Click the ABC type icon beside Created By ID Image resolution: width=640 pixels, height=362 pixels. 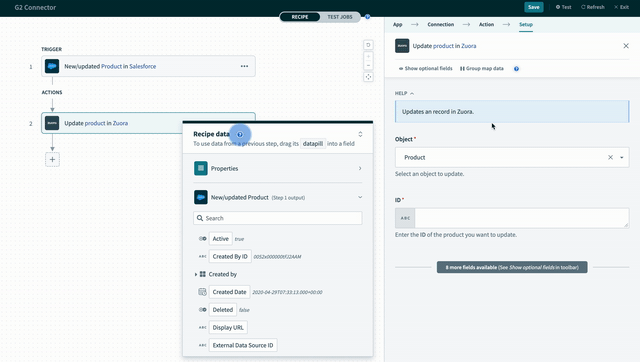pyautogui.click(x=202, y=256)
